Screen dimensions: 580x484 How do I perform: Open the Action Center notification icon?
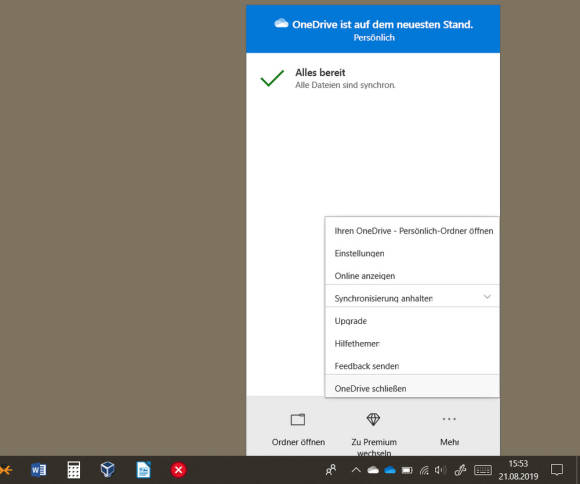[x=557, y=470]
